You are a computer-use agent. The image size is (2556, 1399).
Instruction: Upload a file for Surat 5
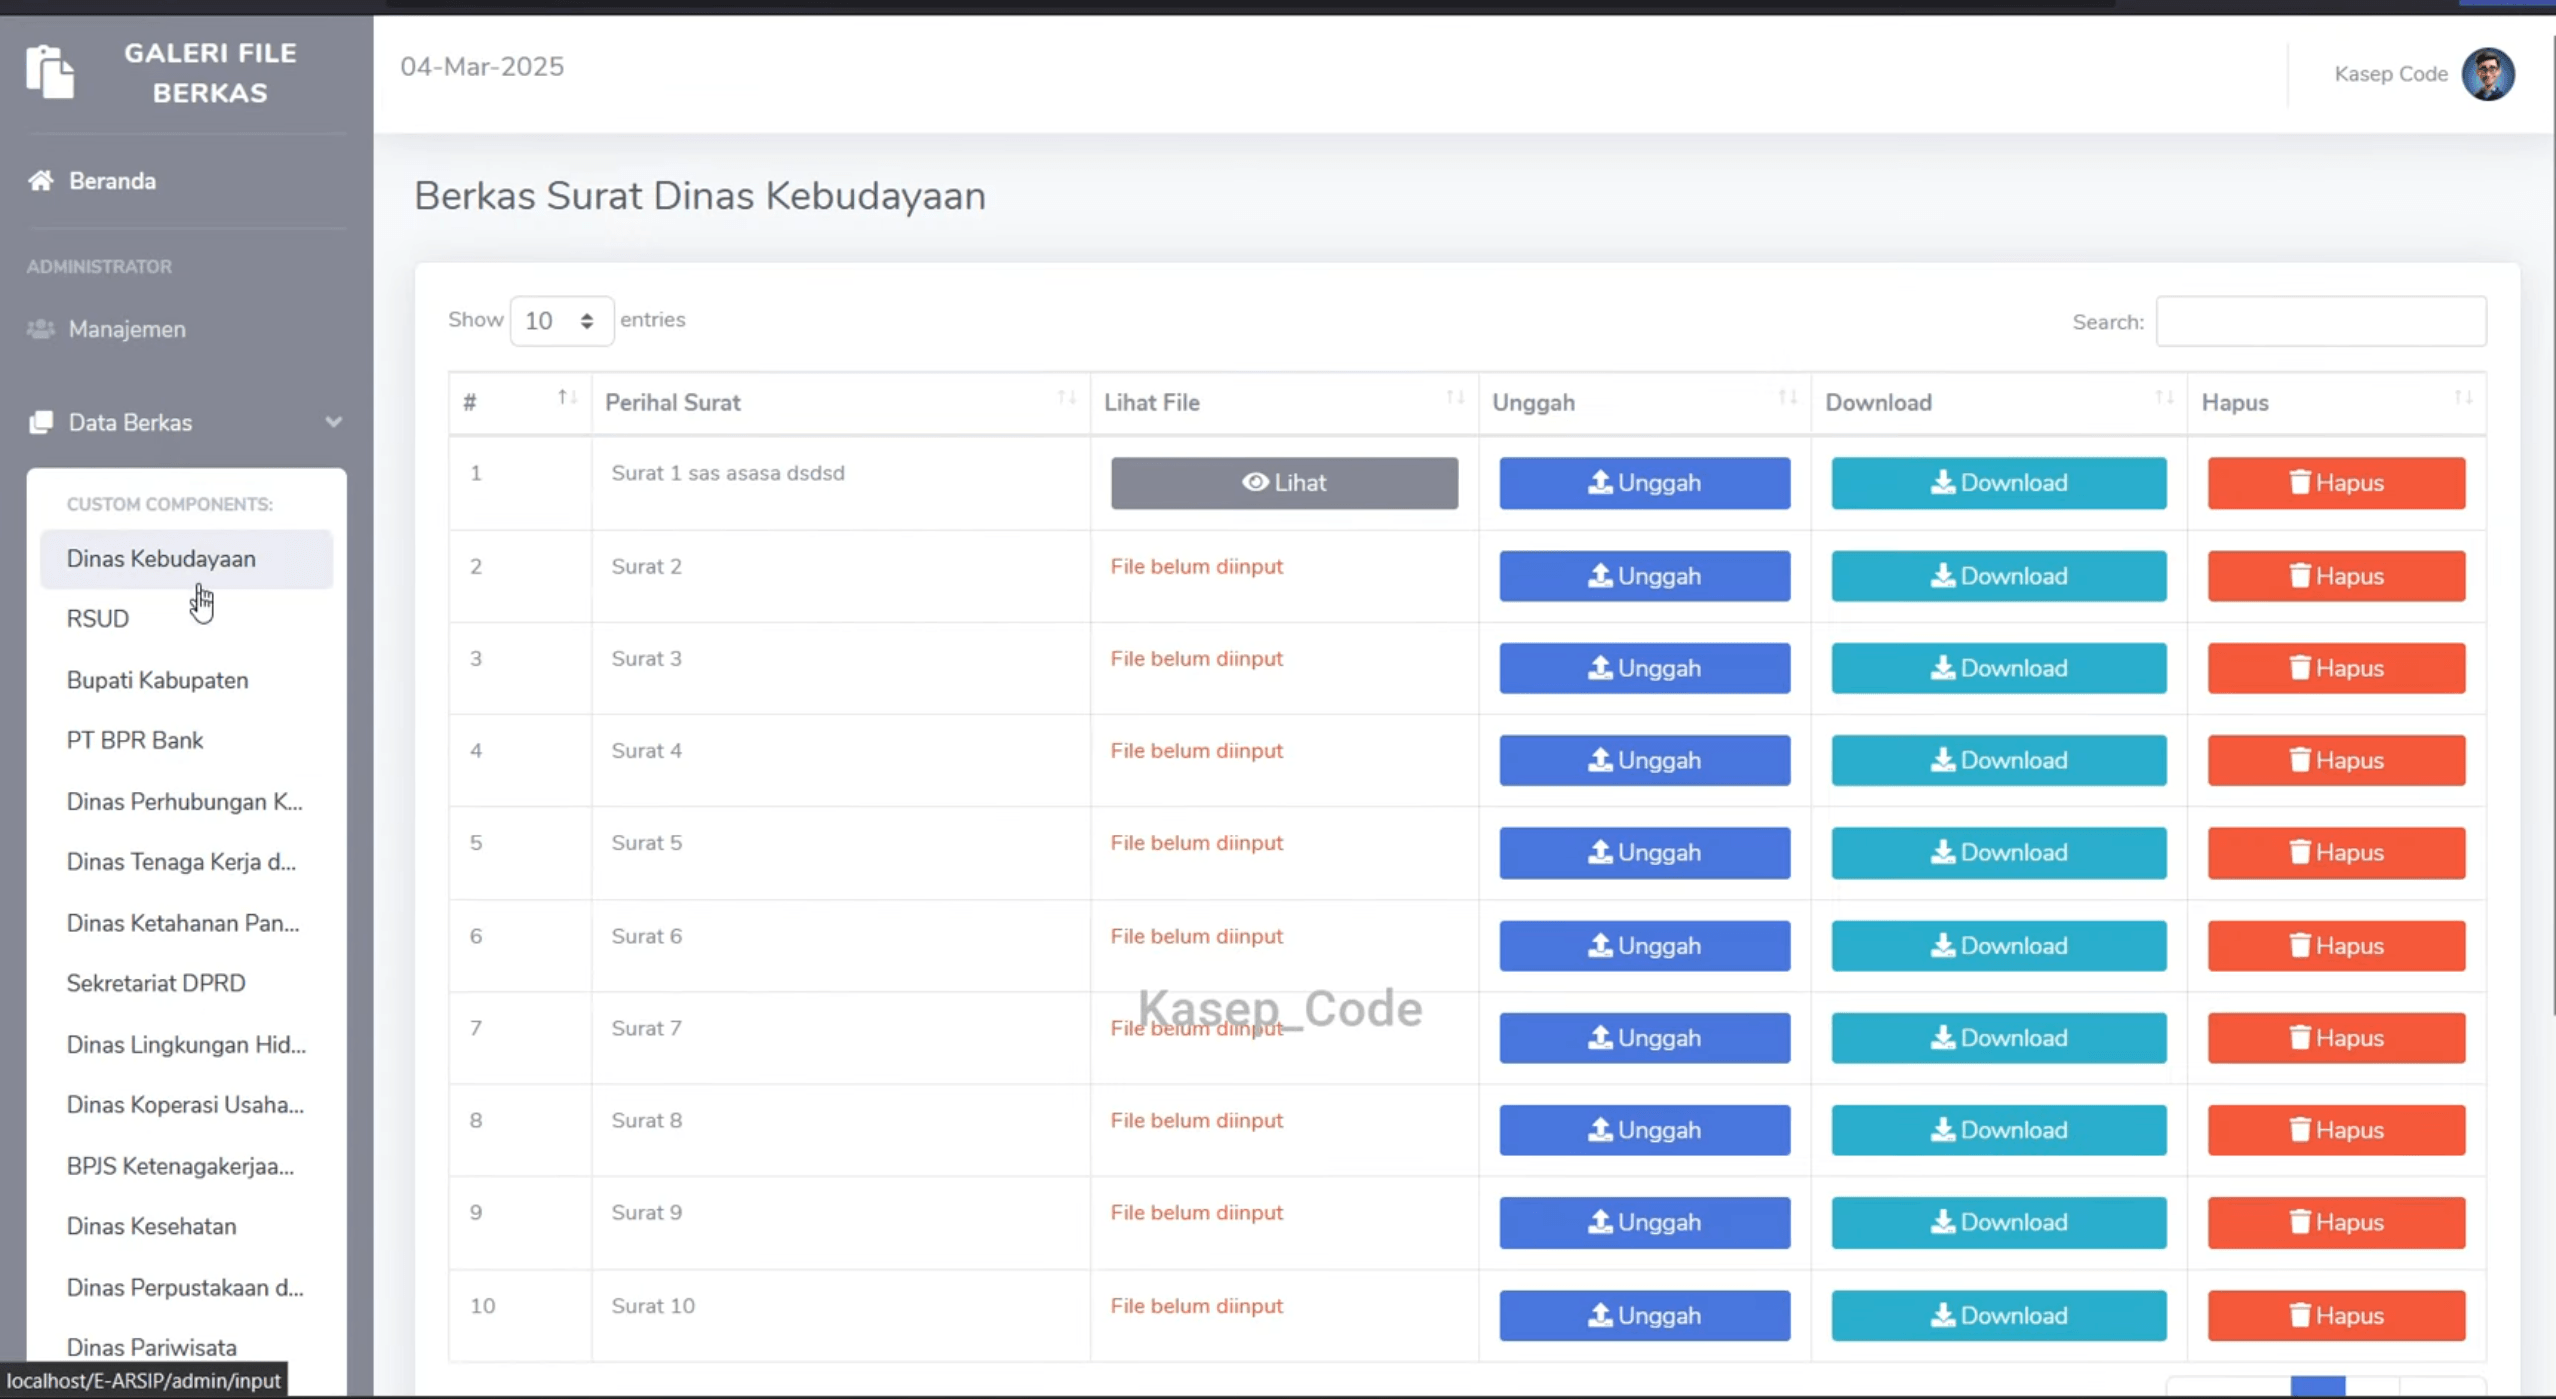click(1644, 853)
